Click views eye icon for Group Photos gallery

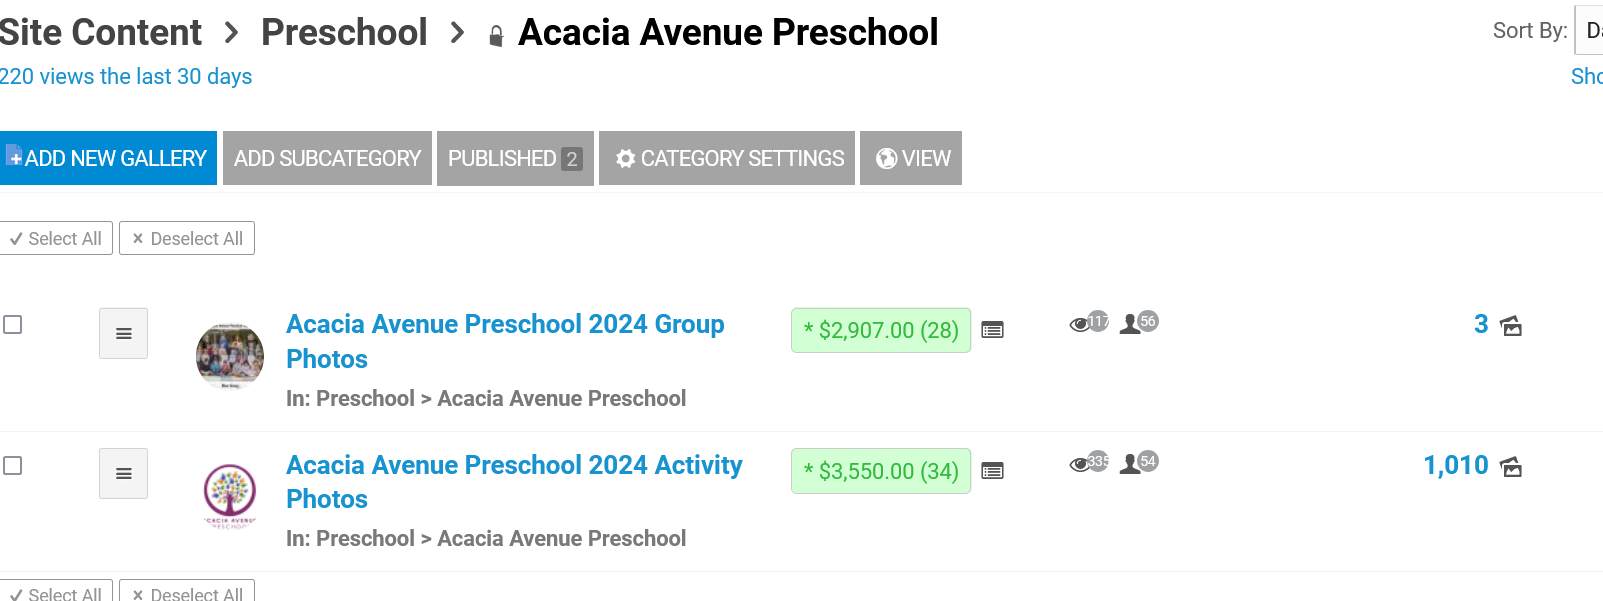pos(1079,324)
